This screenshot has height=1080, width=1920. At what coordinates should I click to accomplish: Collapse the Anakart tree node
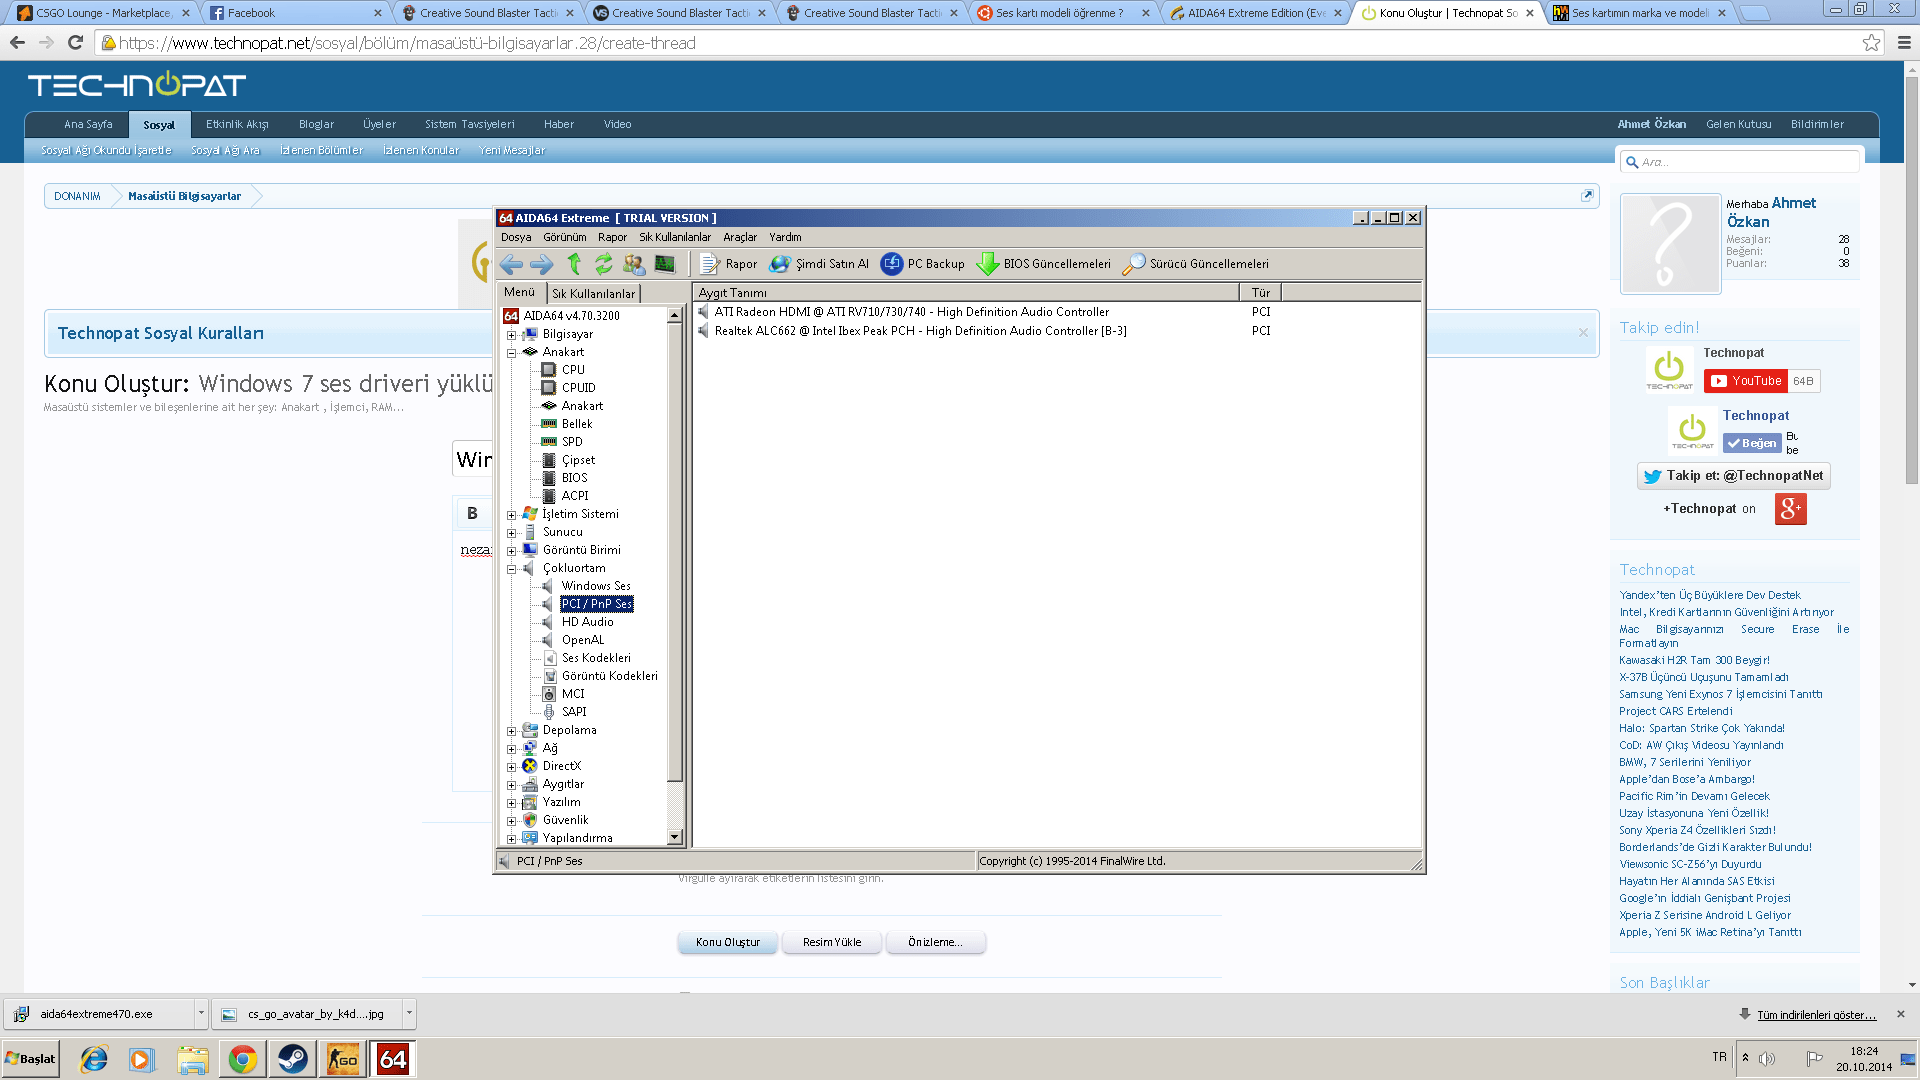(x=512, y=353)
